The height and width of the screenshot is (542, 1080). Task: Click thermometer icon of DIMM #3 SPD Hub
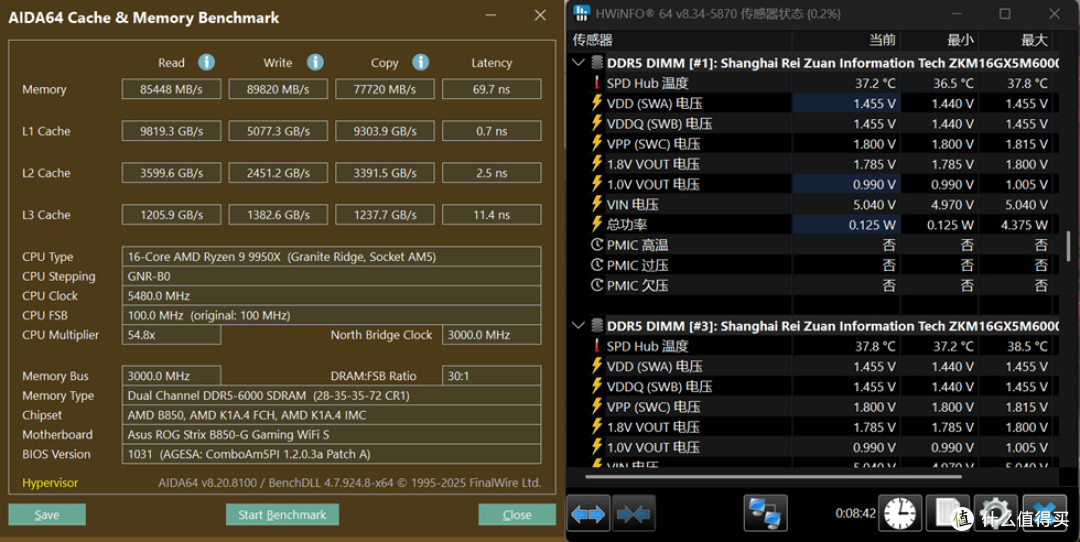pyautogui.click(x=596, y=346)
